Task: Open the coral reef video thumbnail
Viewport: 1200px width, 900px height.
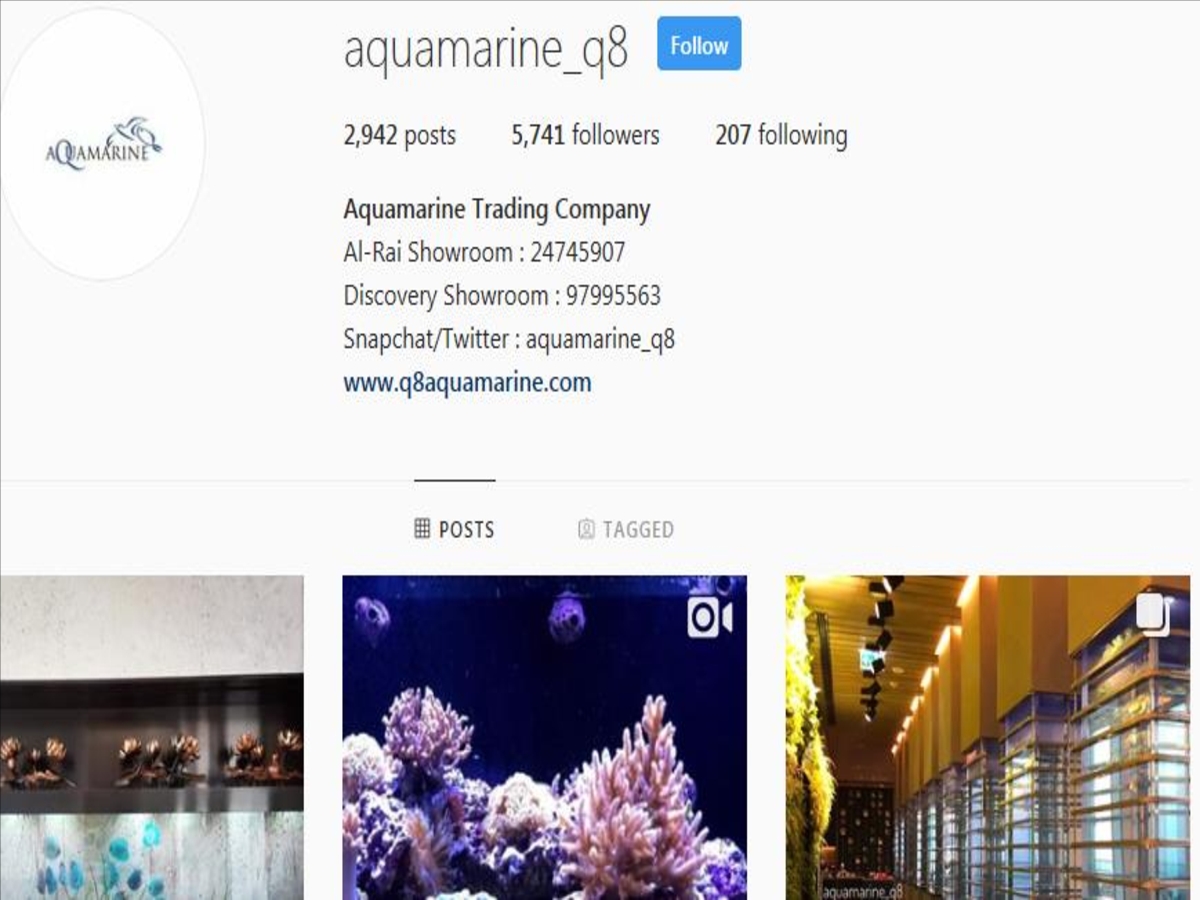Action: pyautogui.click(x=545, y=737)
